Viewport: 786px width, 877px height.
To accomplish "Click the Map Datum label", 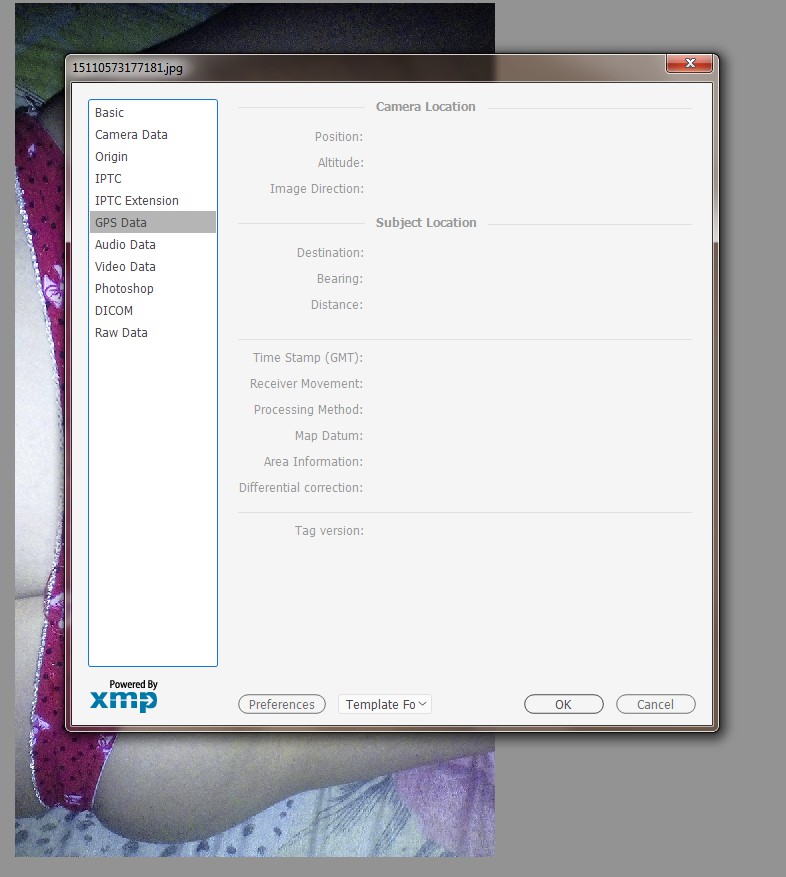I will [x=329, y=435].
